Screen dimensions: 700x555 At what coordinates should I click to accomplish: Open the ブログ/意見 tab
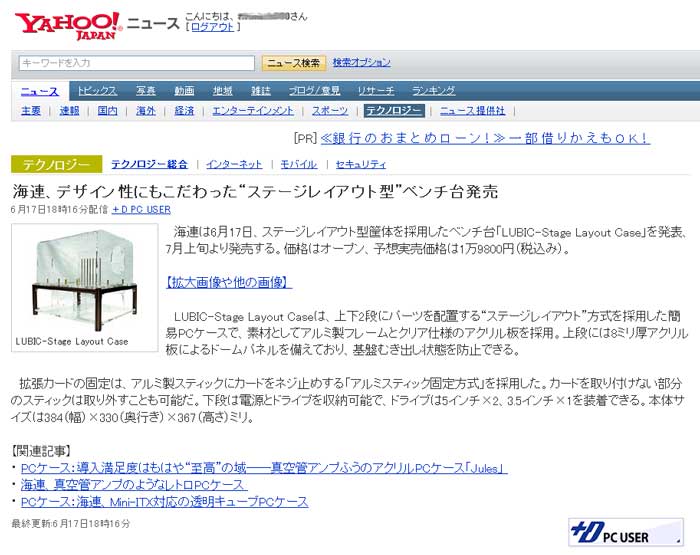[314, 91]
